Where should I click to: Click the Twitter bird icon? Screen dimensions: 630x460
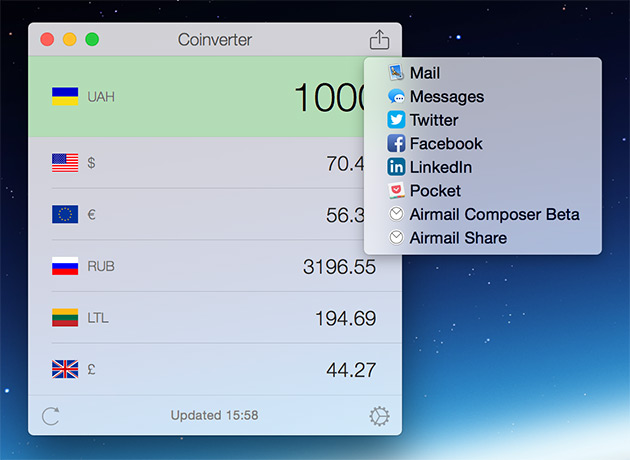[396, 120]
